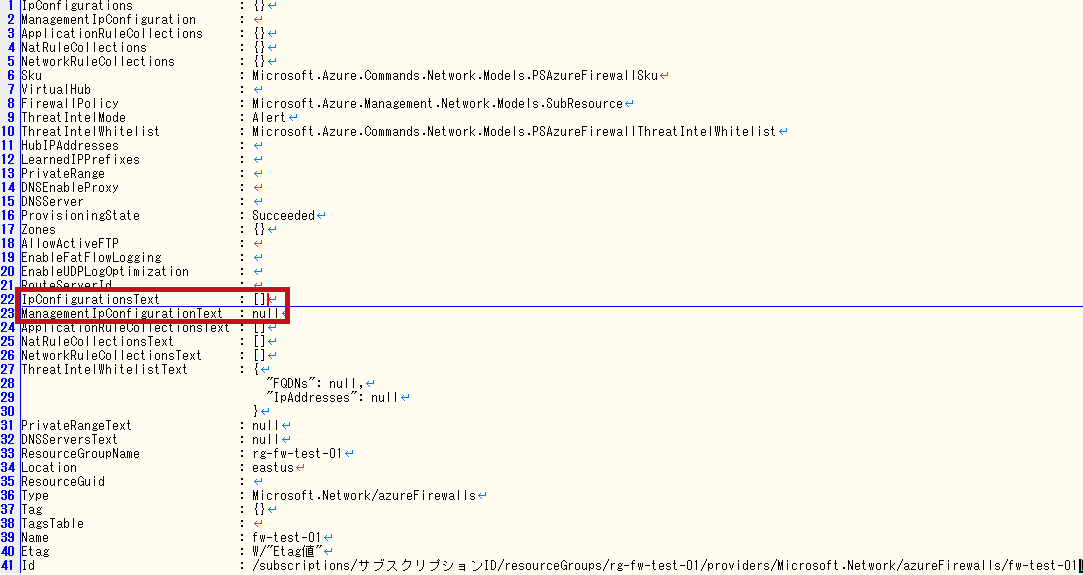
Task: Click "NetworkRuleCollections" on line 5
Action: click(x=98, y=61)
